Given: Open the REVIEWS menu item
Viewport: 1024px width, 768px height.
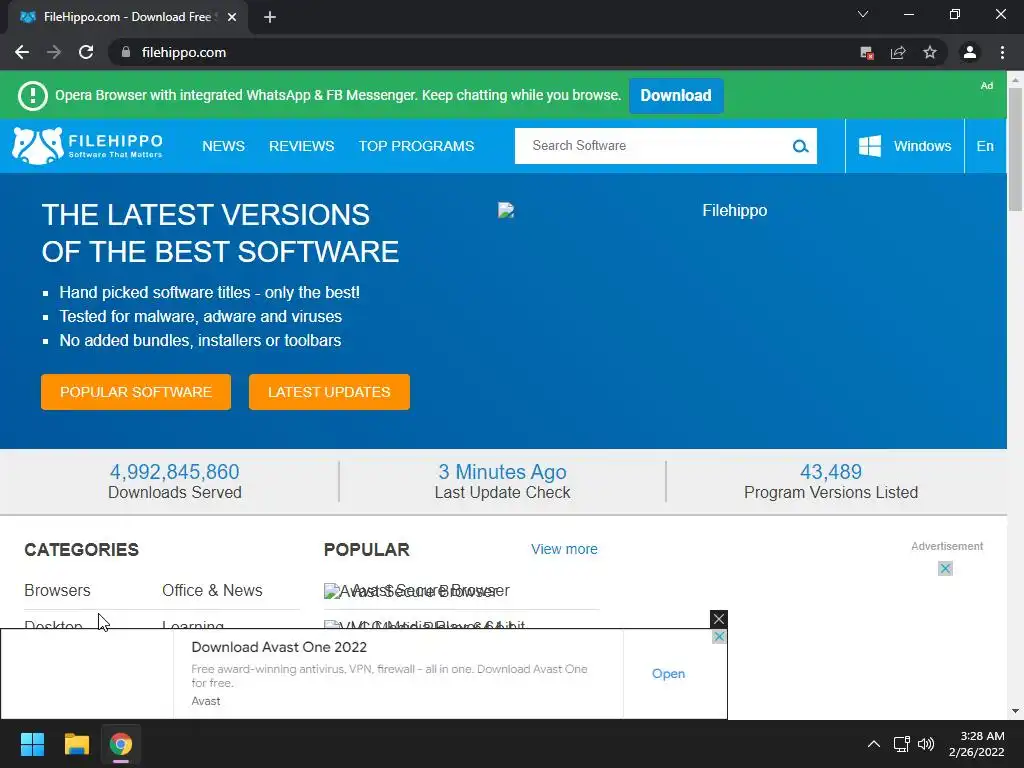Looking at the screenshot, I should 302,146.
